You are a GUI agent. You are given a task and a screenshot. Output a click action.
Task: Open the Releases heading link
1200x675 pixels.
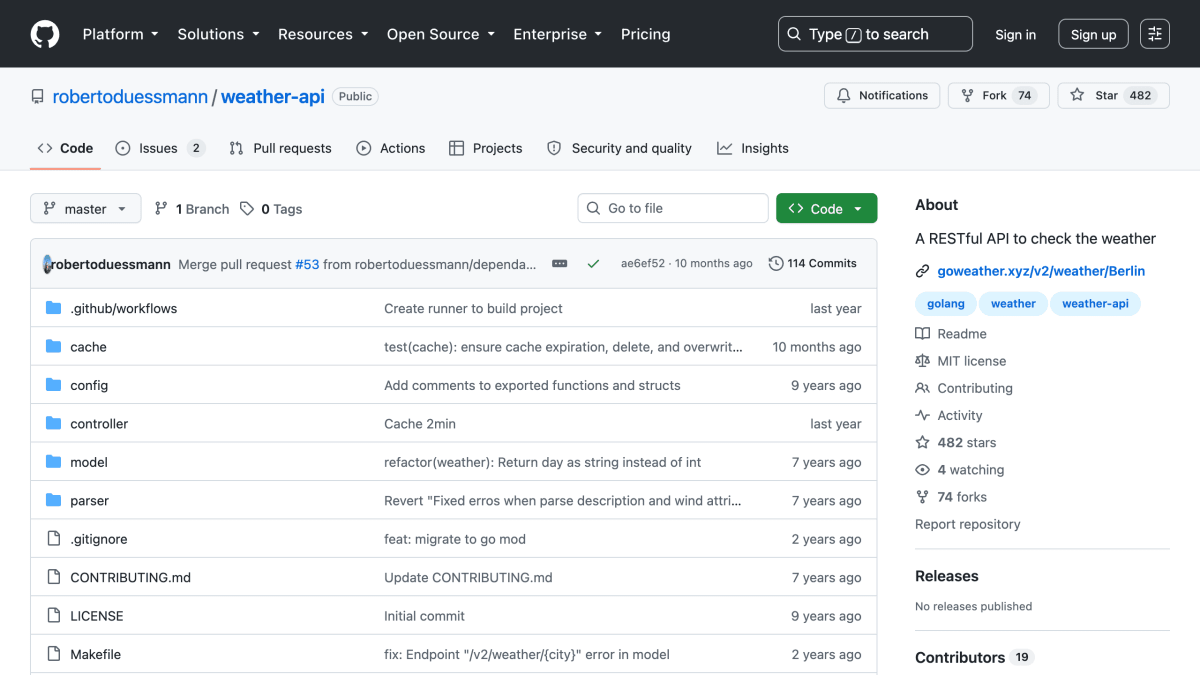tap(947, 576)
